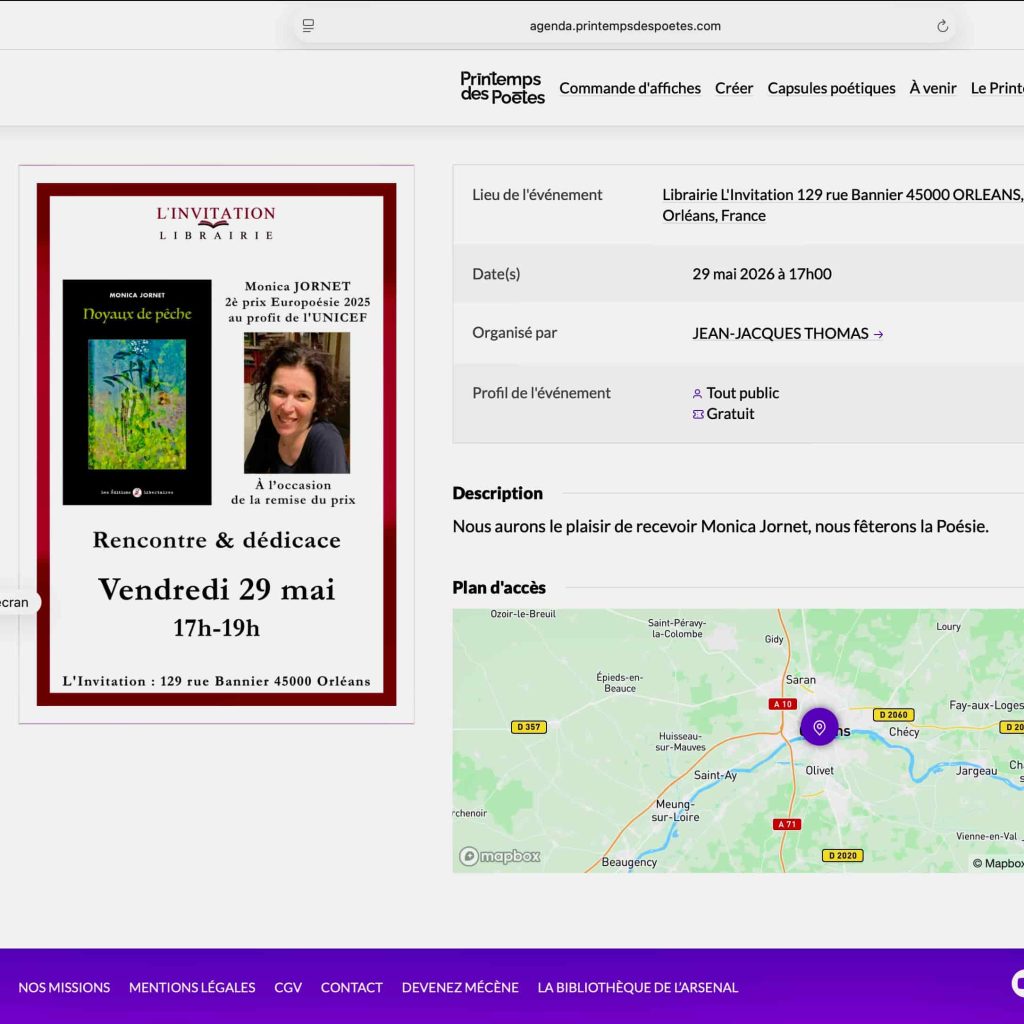Click the event poster image
Viewport: 1024px width, 1024px height.
216,444
